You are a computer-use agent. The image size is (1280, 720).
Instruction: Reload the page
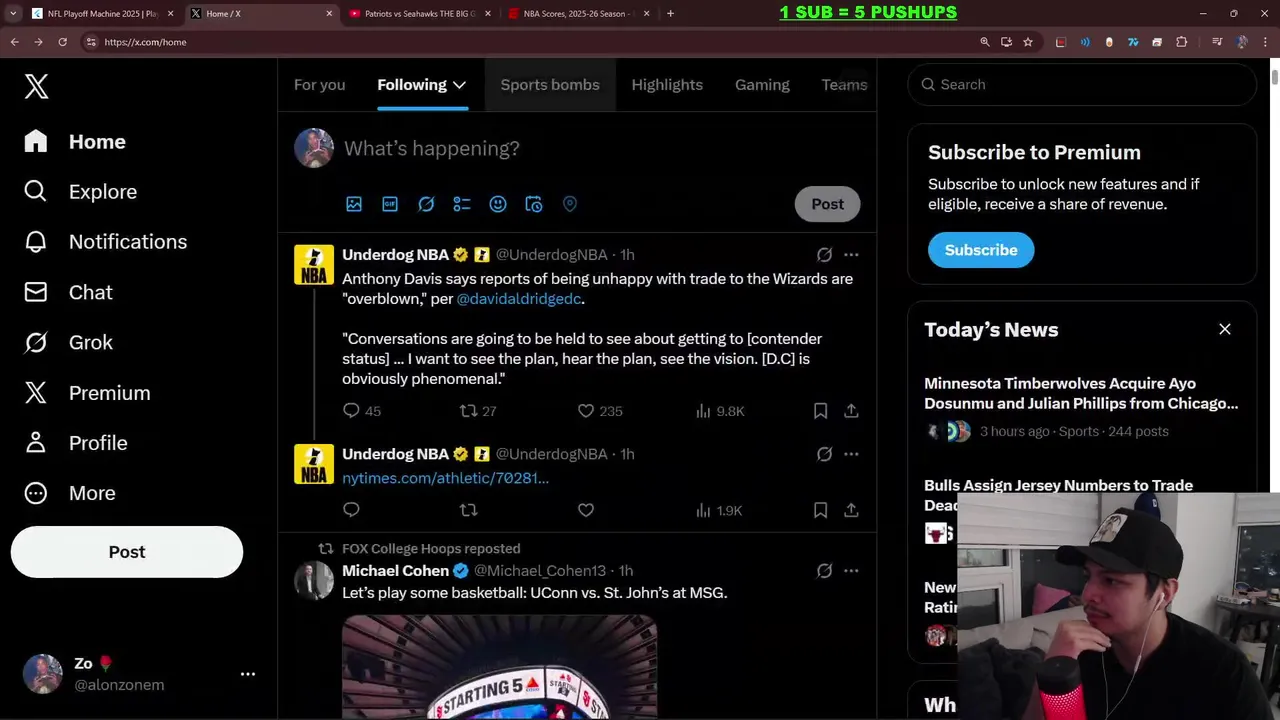(62, 42)
